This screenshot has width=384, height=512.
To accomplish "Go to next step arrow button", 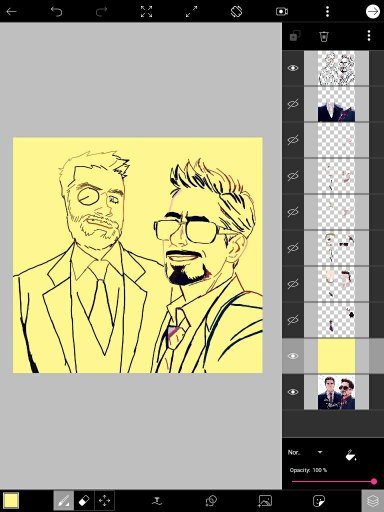I will [x=373, y=12].
